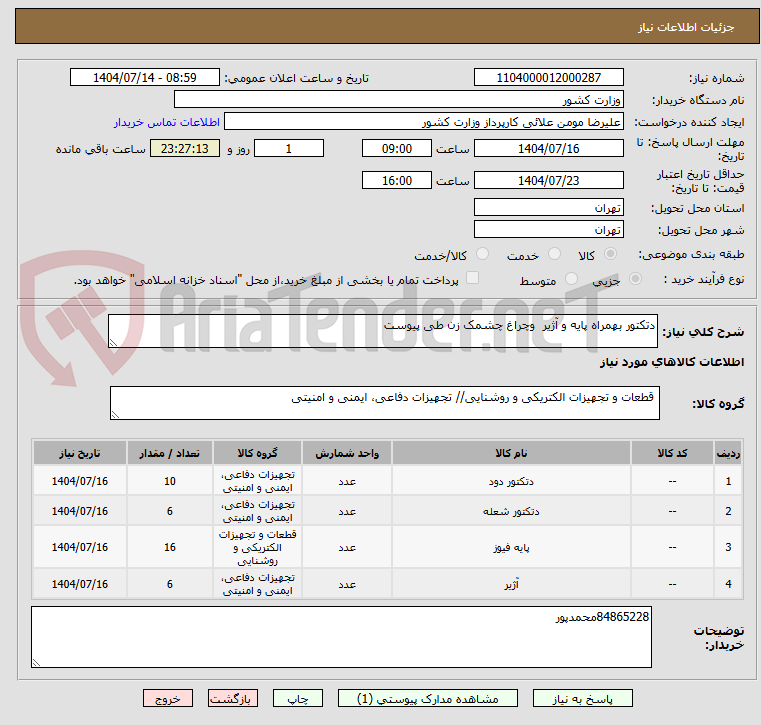Click the item name 'دتکتور شعله'
This screenshot has width=761, height=725.
[x=511, y=511]
